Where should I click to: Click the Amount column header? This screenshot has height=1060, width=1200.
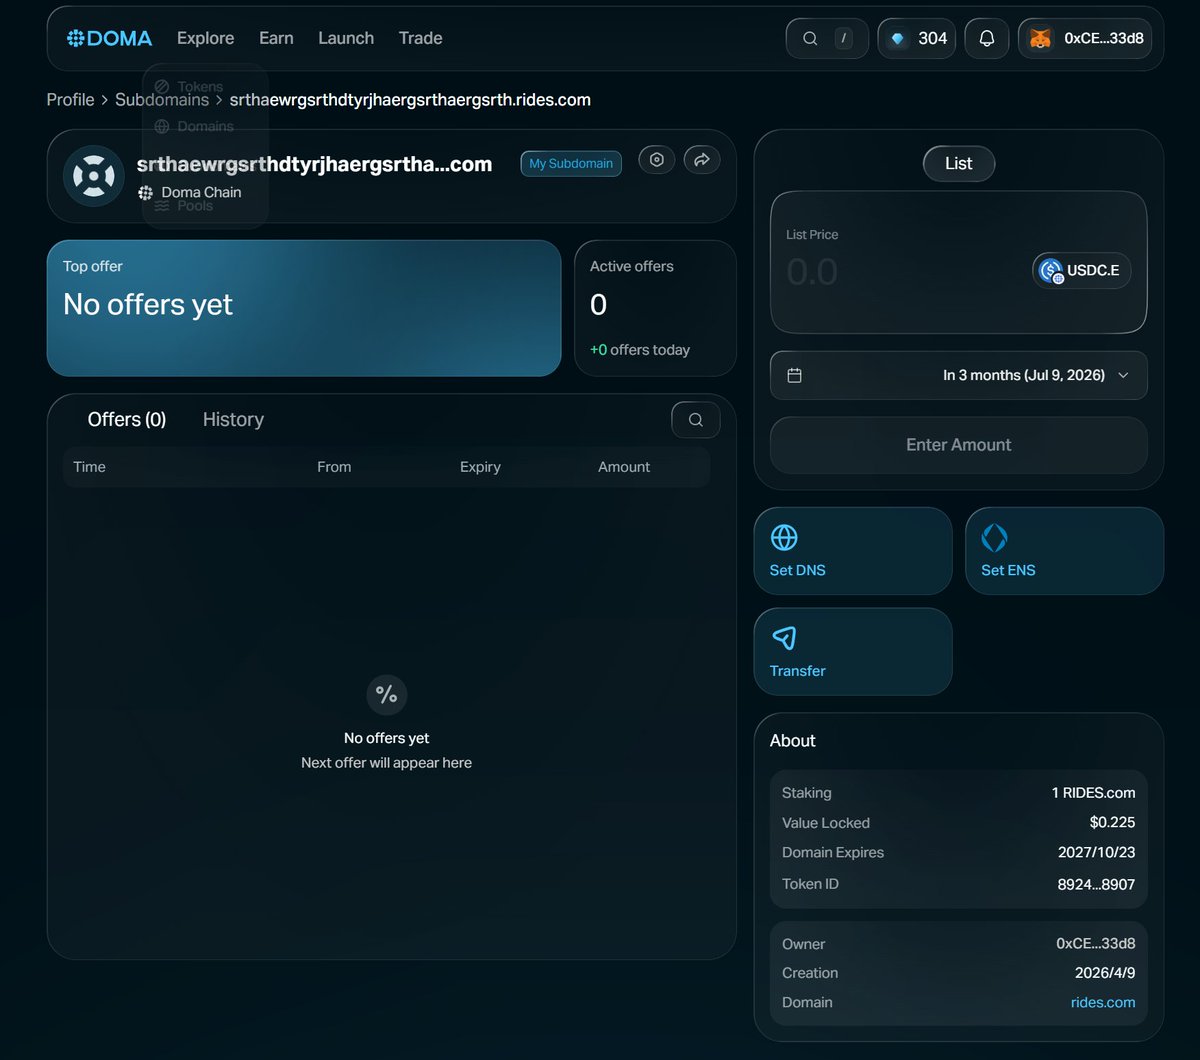(x=624, y=467)
